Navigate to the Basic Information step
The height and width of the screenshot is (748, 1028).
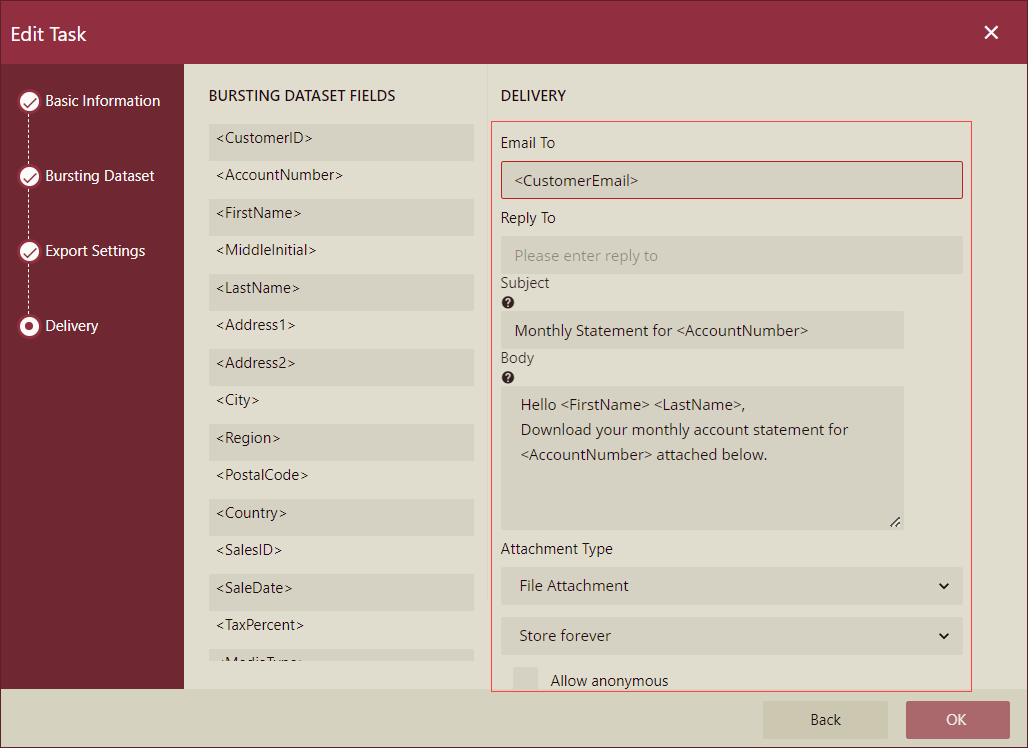point(102,101)
